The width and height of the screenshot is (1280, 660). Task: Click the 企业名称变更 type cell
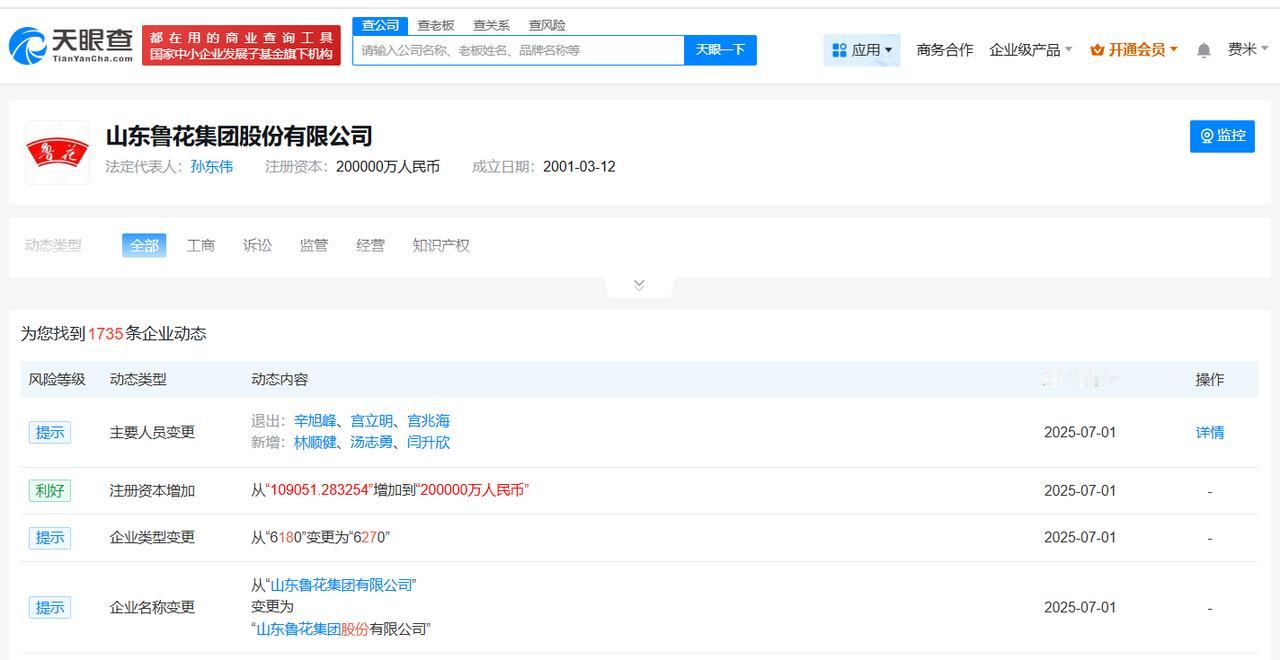click(x=152, y=608)
